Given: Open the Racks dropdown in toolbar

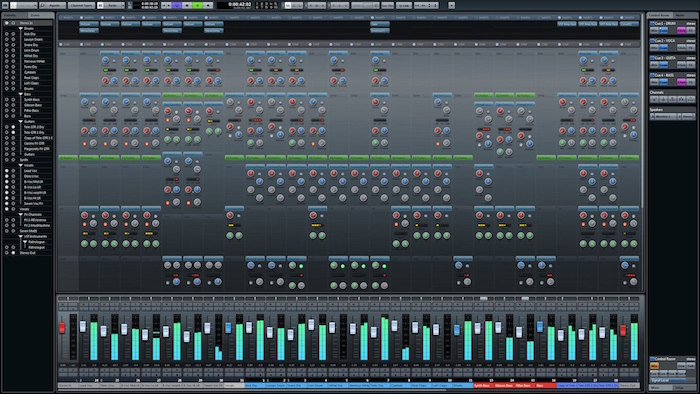Looking at the screenshot, I should (x=112, y=5).
